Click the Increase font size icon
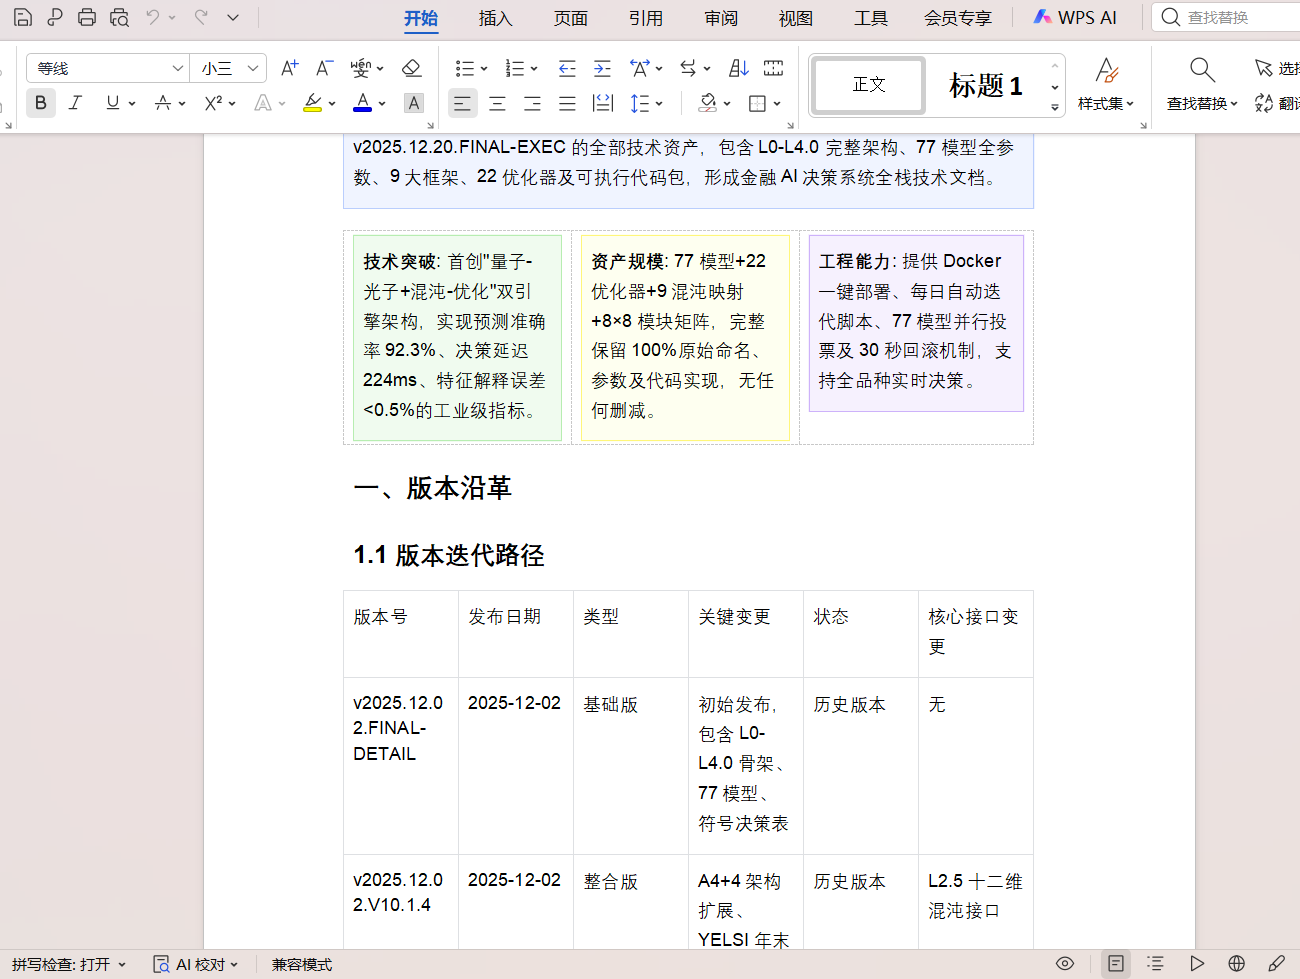The image size is (1300, 979). [289, 68]
